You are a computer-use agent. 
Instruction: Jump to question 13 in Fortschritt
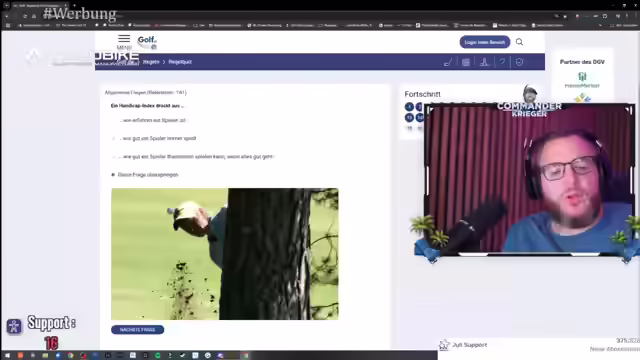click(409, 118)
